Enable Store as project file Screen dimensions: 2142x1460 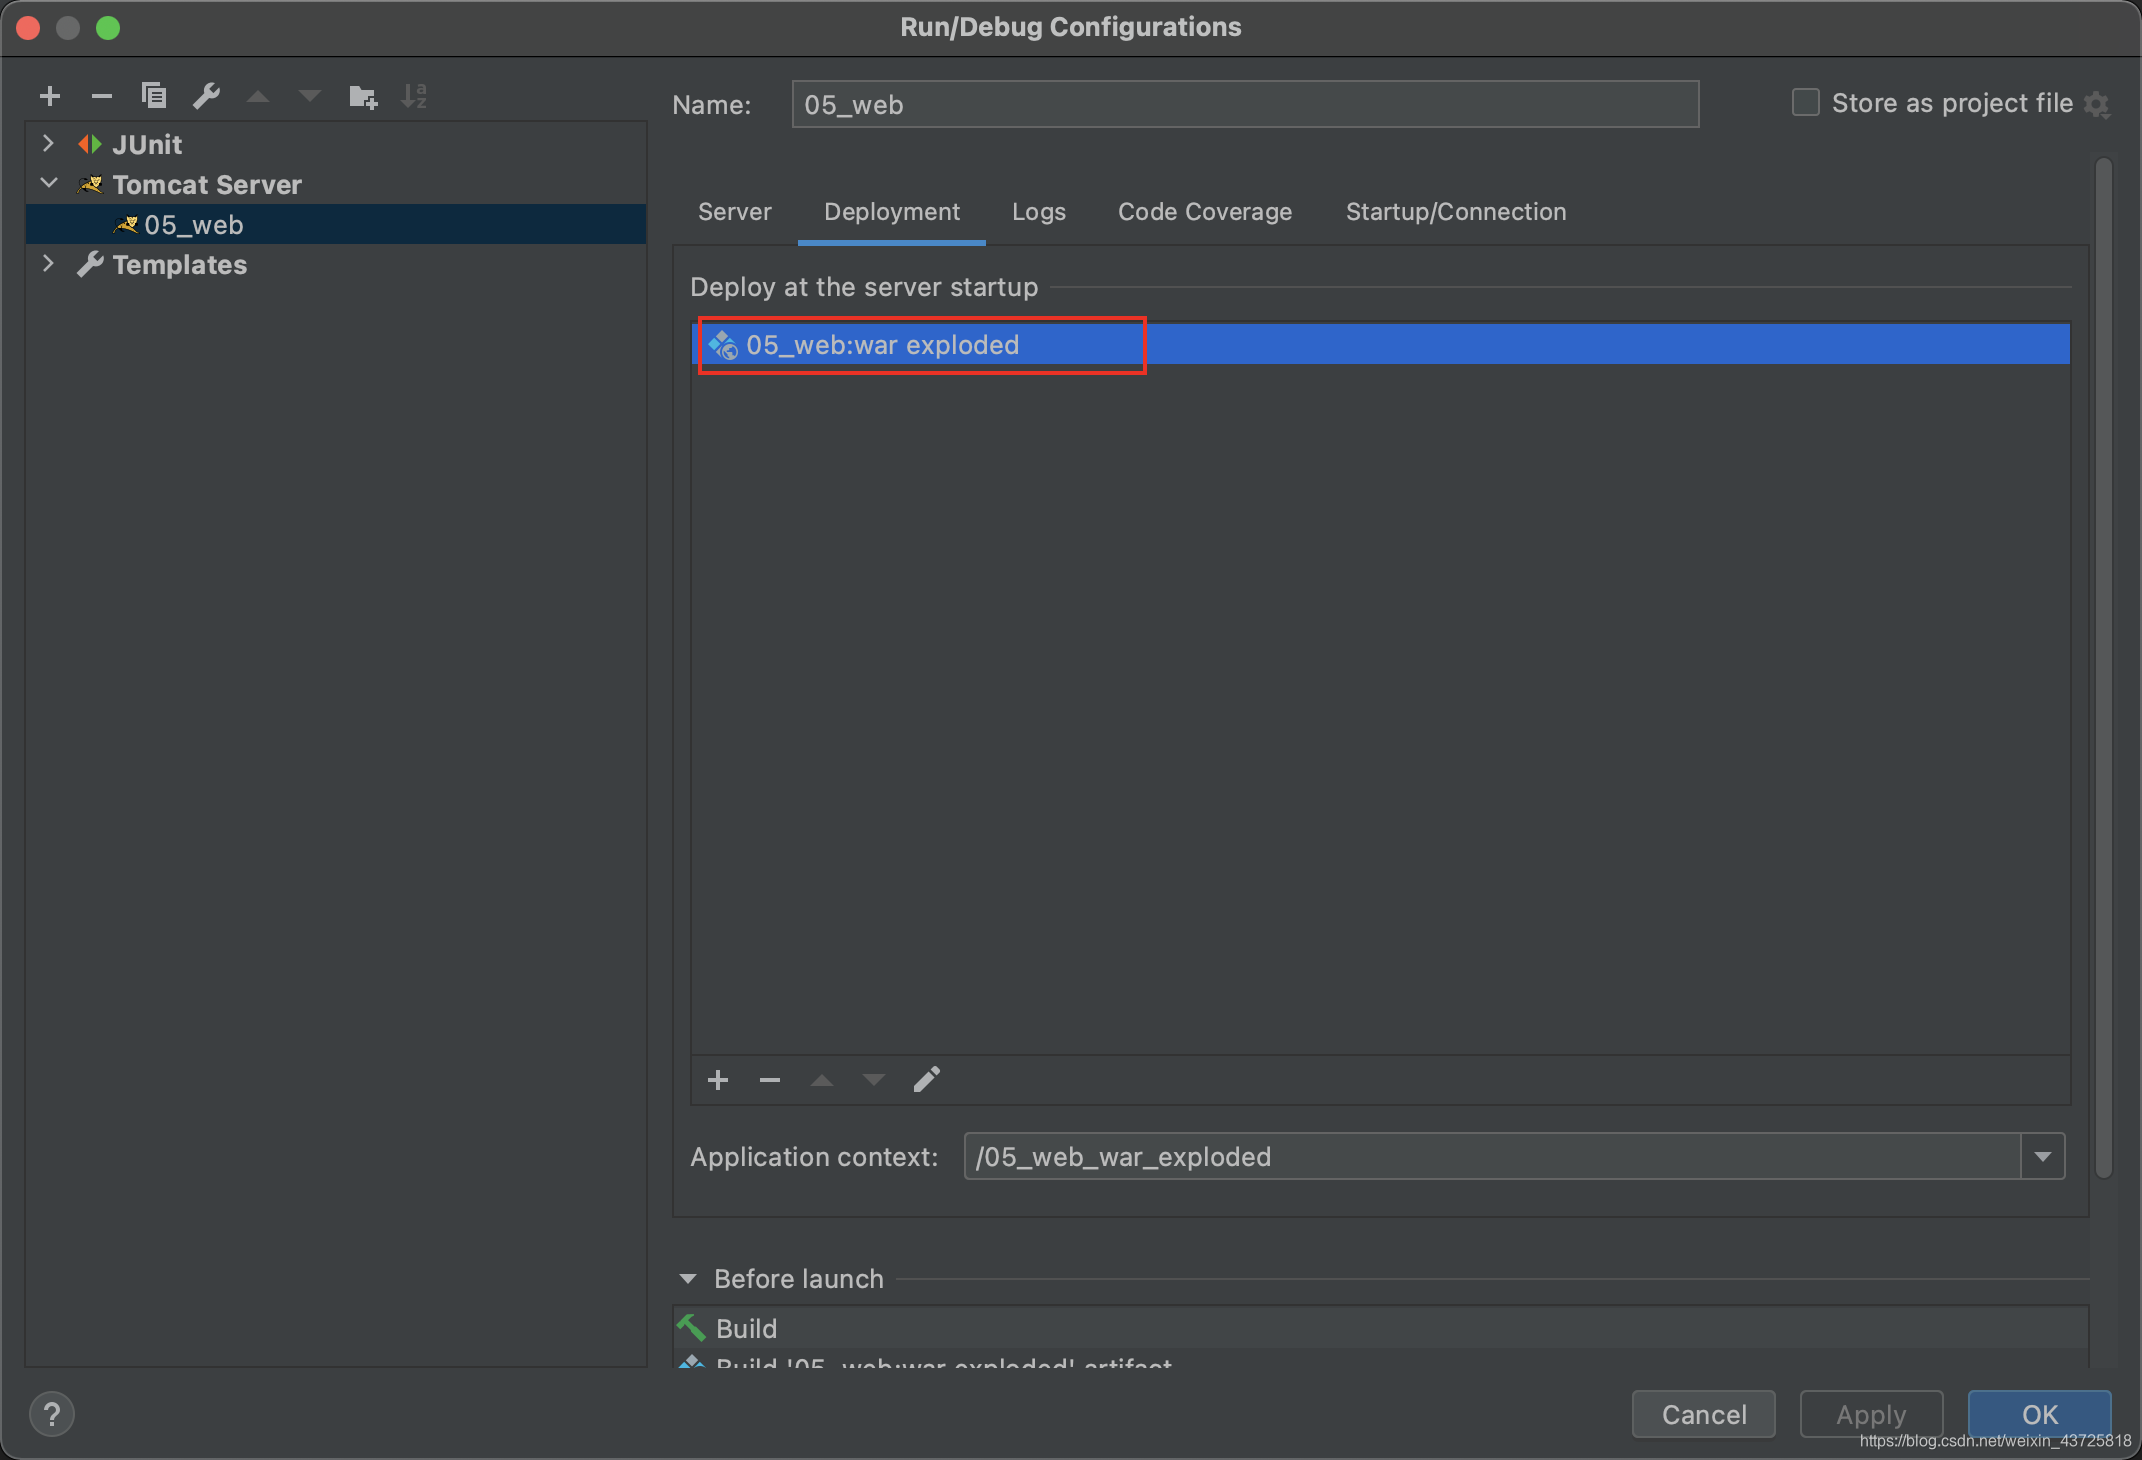point(1806,103)
